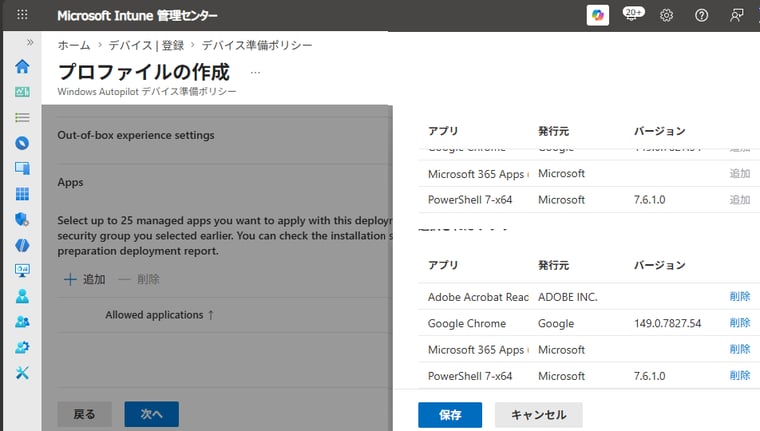760x431 pixels.
Task: Remove Adobe Acrobat Reader via 削除 link
Action: 740,297
